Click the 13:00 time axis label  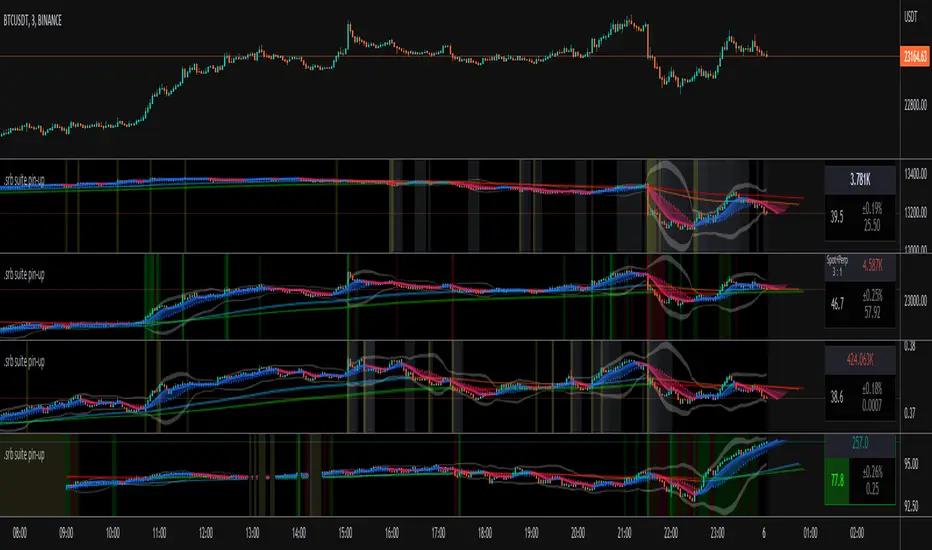[x=252, y=533]
